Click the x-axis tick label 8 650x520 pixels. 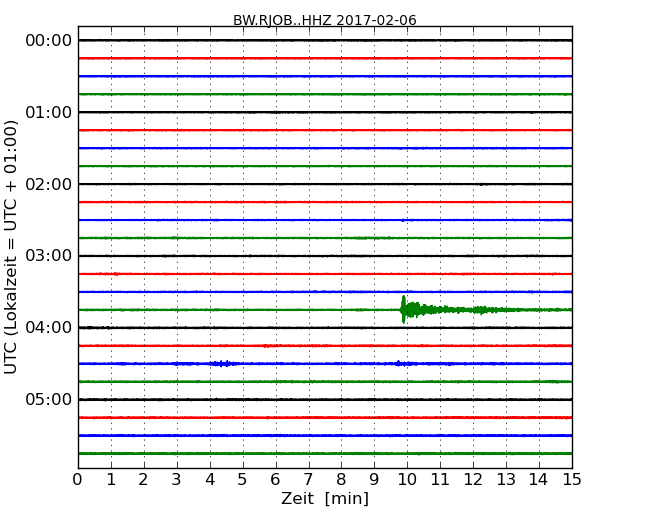[341, 480]
